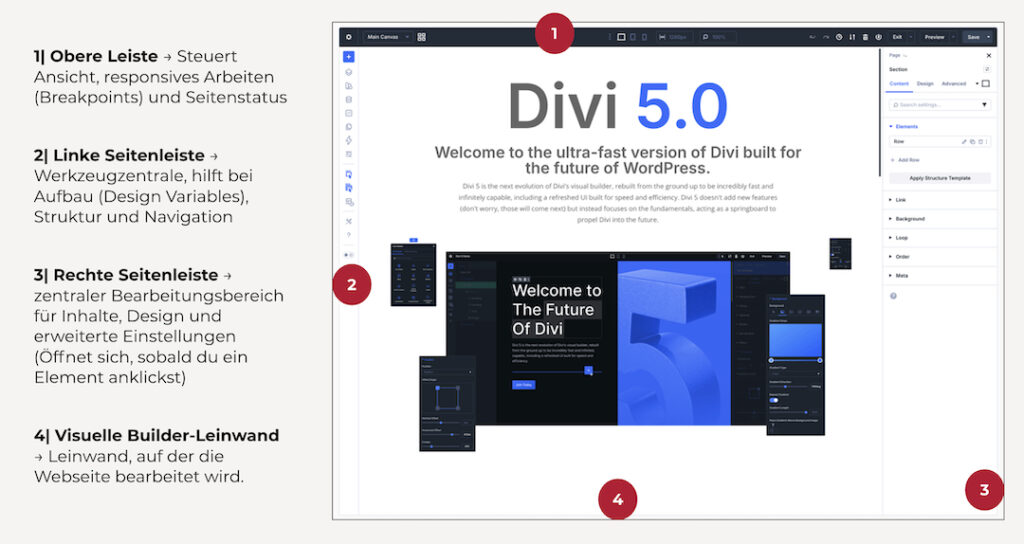1024x544 pixels.
Task: Open the filter arrow in Search settings
Action: coord(984,104)
